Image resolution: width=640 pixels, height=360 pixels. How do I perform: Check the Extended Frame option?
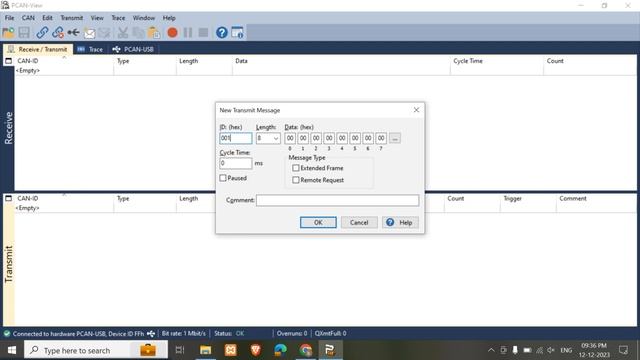click(x=296, y=168)
